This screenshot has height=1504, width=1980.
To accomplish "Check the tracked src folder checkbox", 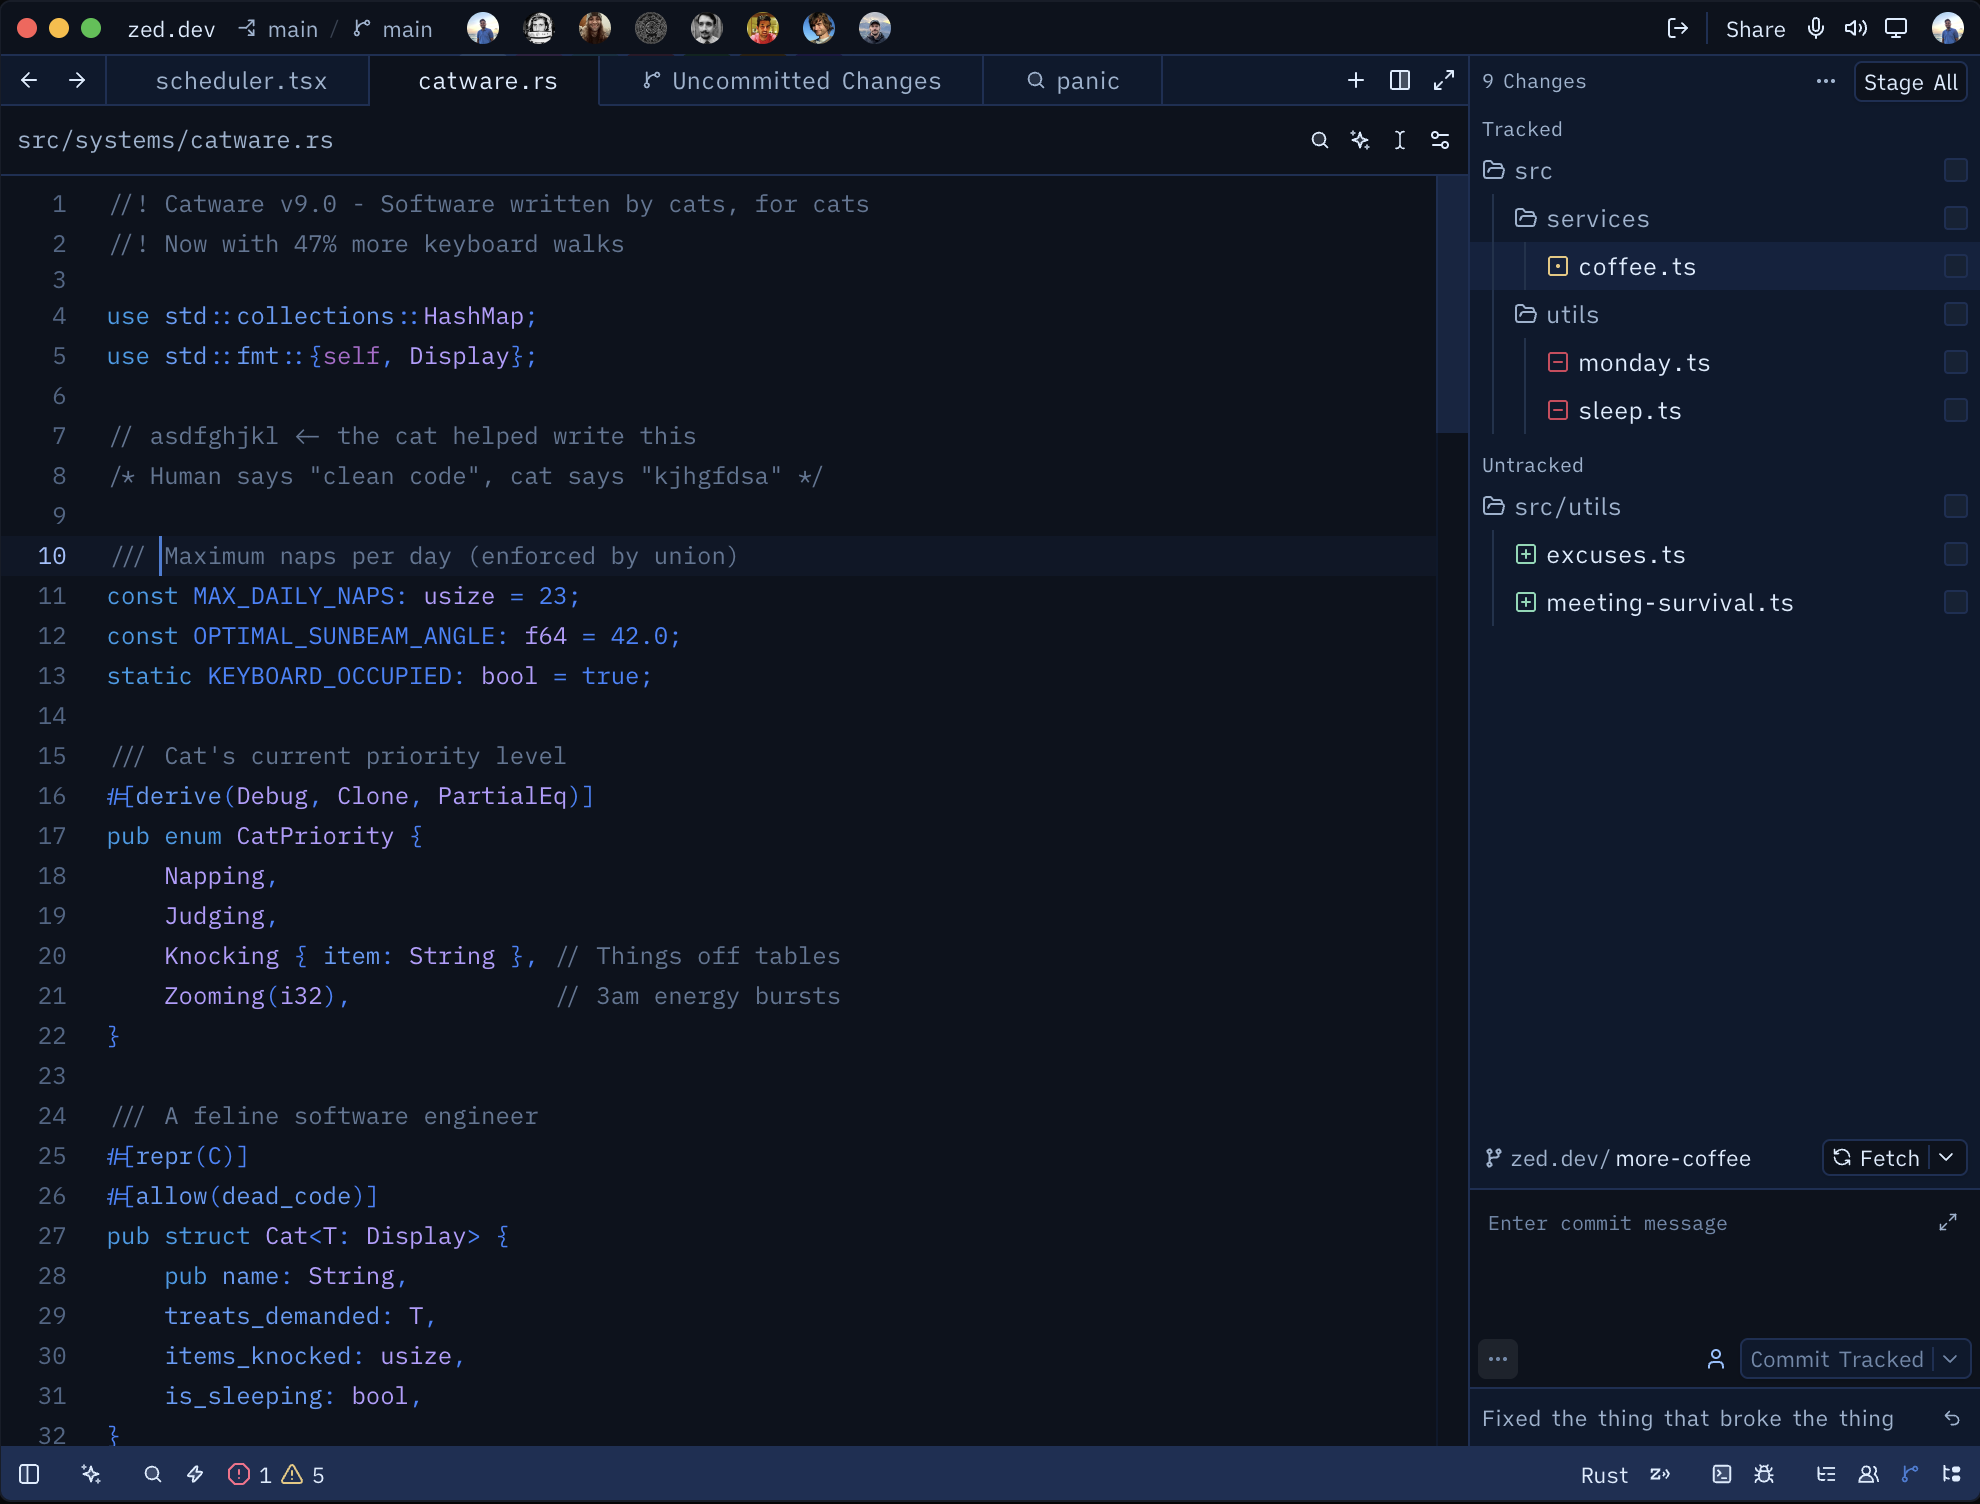I will (x=1956, y=170).
